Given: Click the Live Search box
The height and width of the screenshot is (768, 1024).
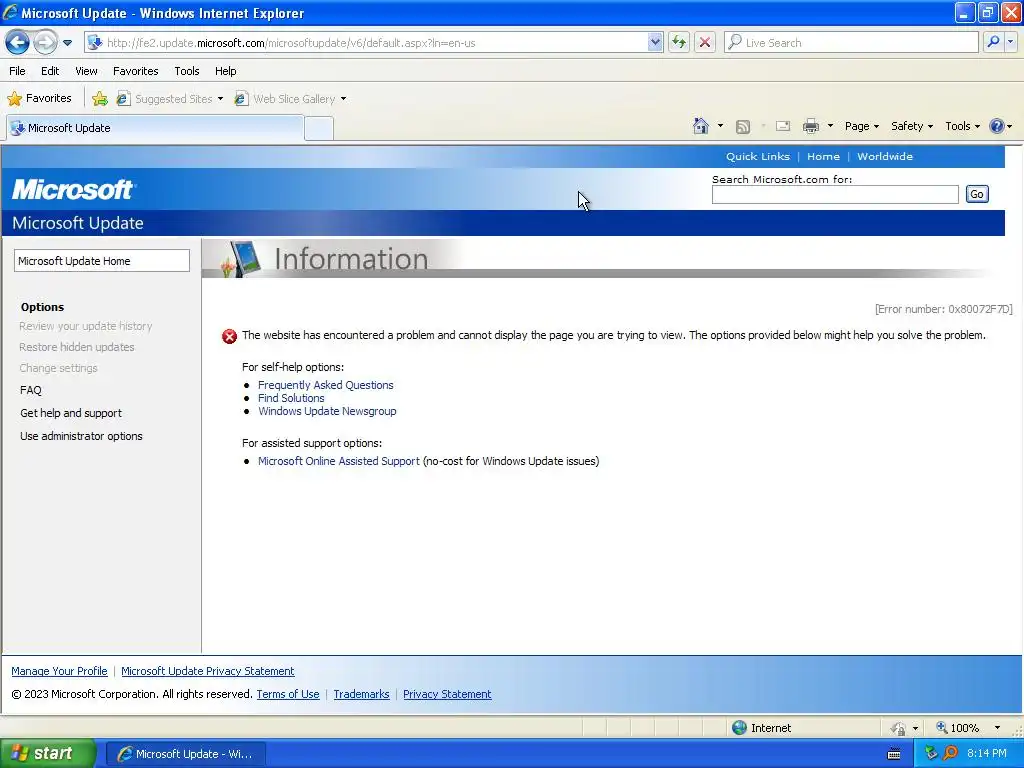Looking at the screenshot, I should 852,43.
